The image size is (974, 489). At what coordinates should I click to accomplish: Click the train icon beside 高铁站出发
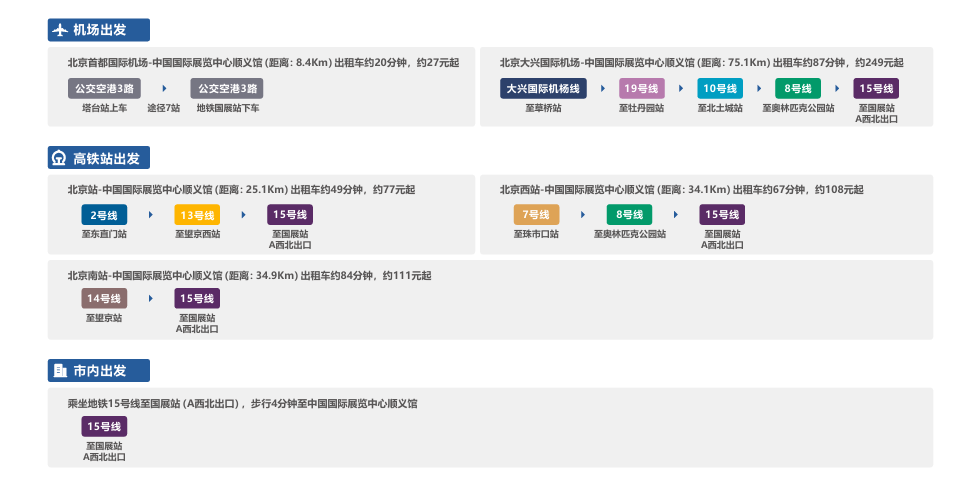coord(60,158)
